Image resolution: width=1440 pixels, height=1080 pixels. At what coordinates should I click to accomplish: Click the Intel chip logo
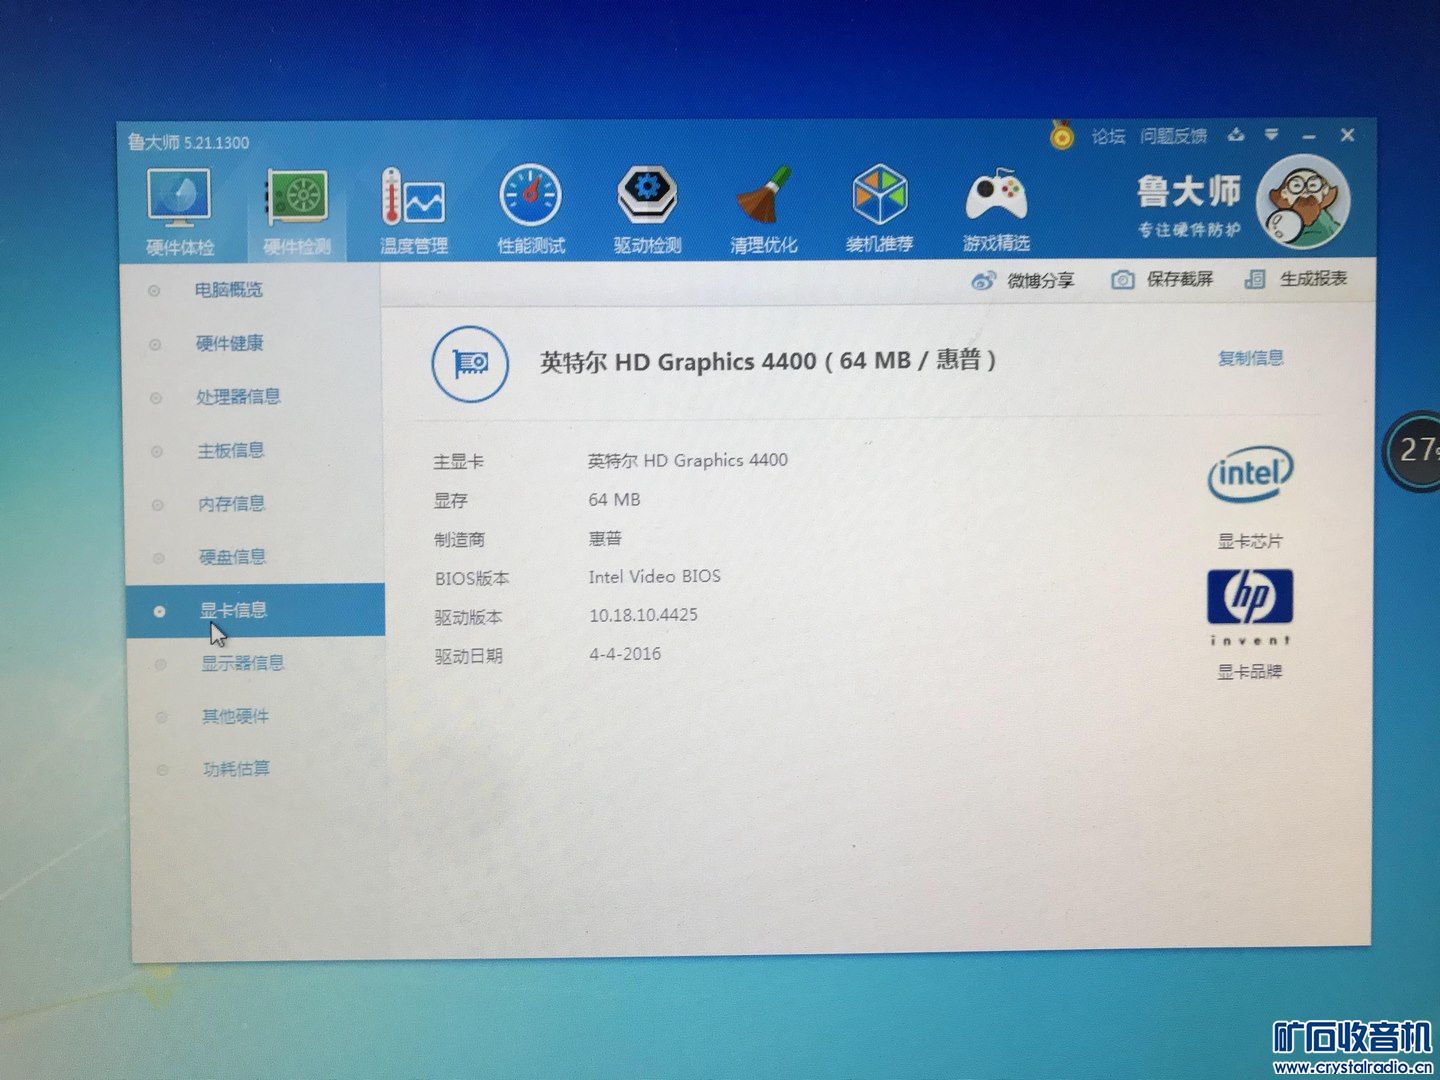pyautogui.click(x=1250, y=474)
